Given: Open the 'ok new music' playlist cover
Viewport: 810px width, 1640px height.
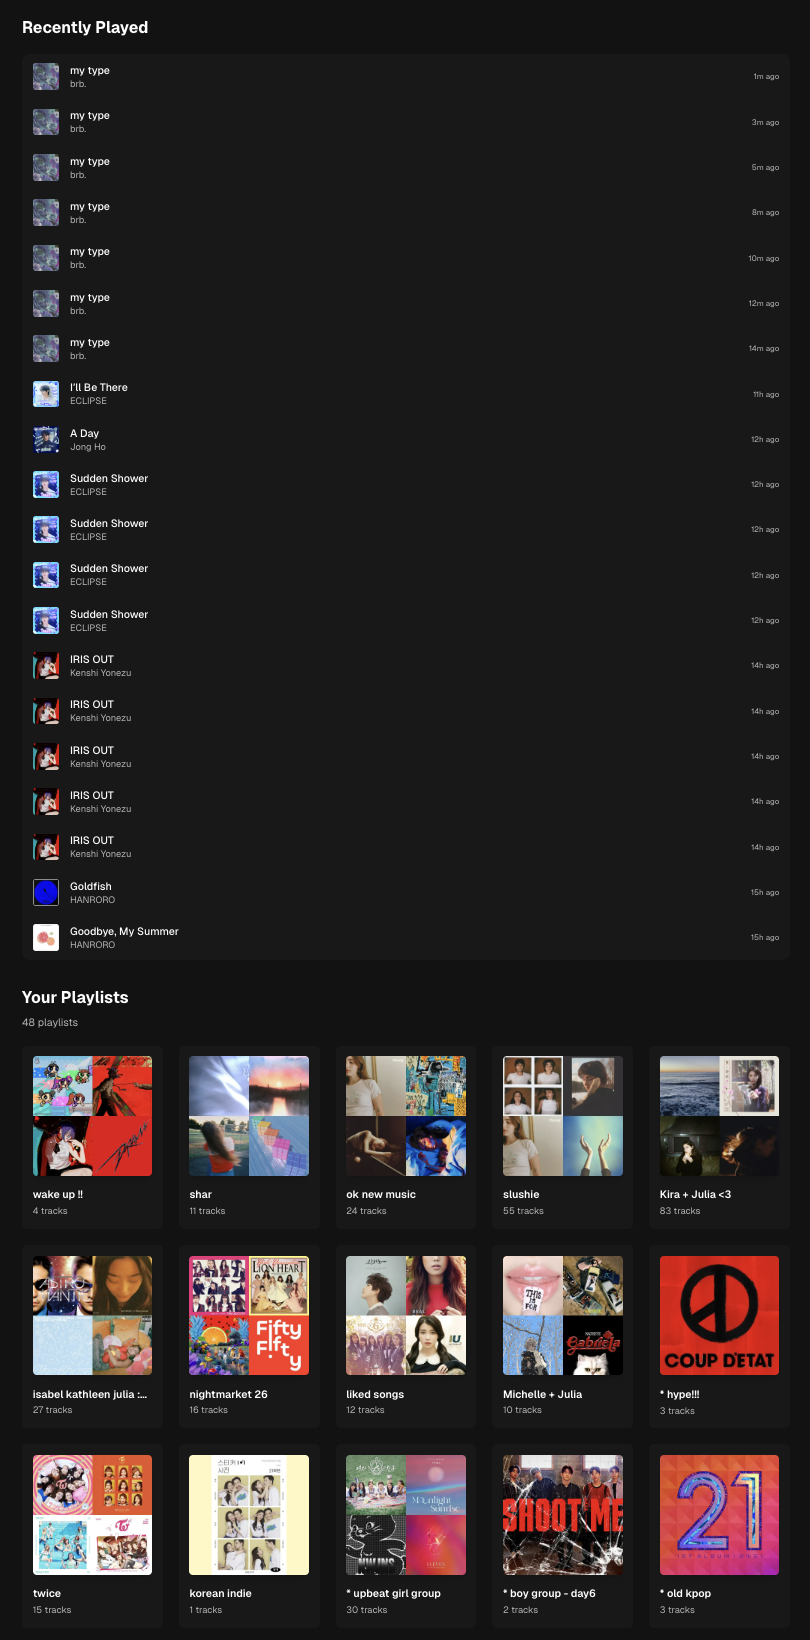Looking at the screenshot, I should [406, 1116].
